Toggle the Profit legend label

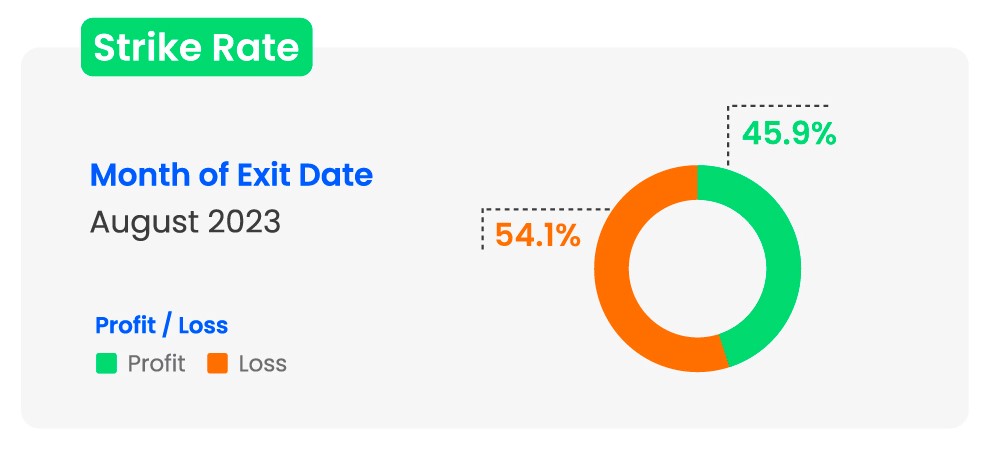coord(156,363)
